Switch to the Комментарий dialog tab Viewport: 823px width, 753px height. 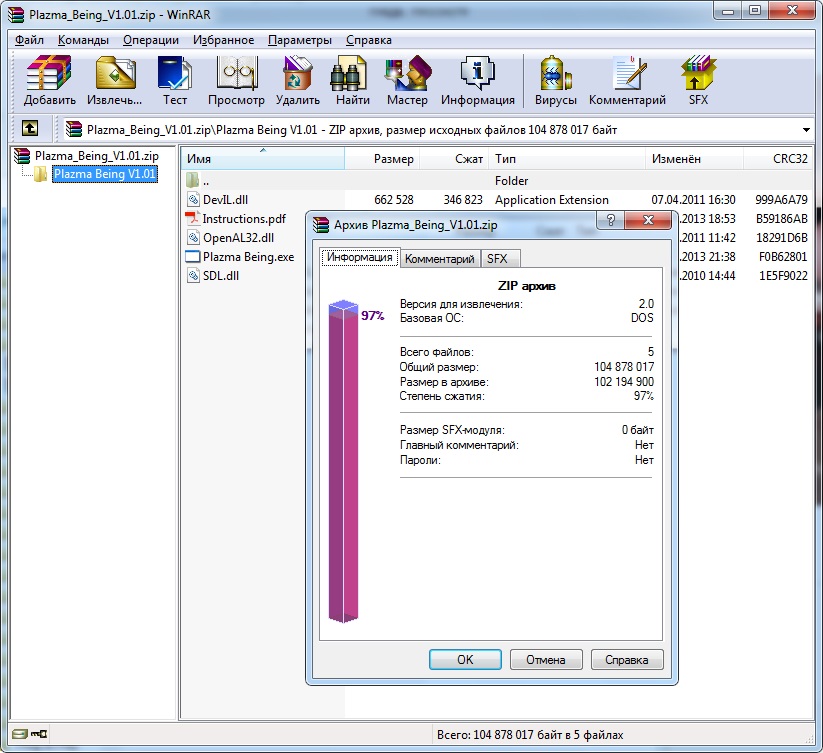point(439,258)
